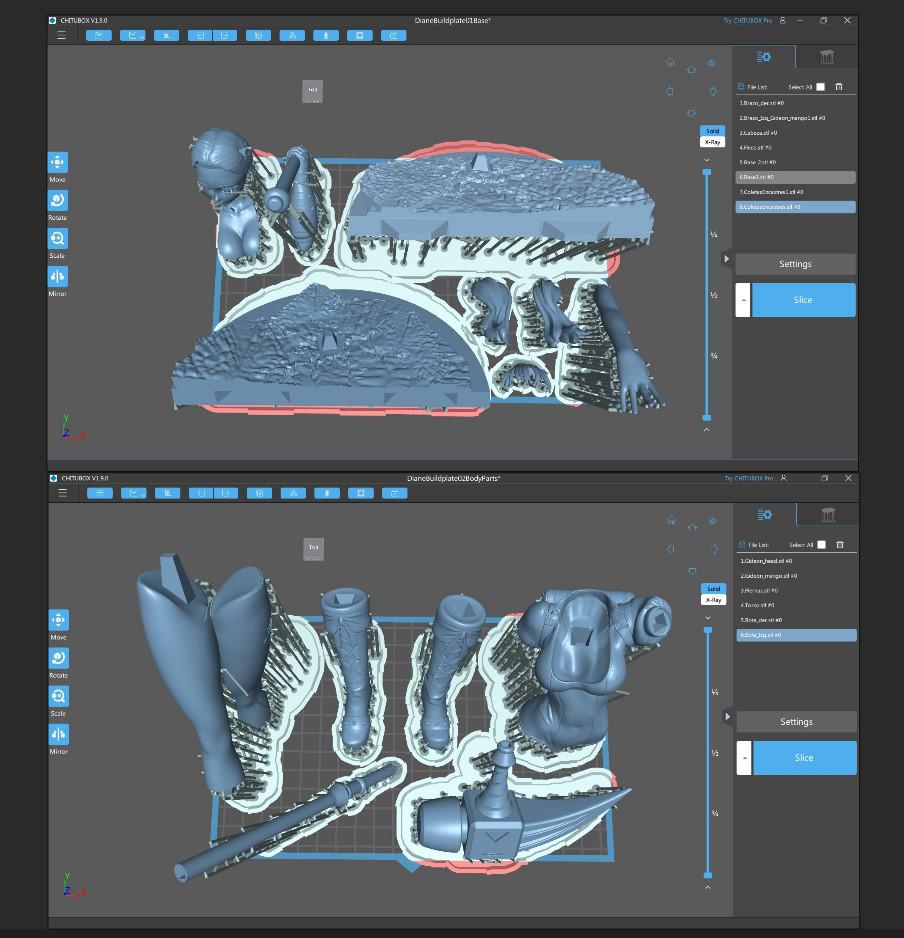
Task: Open slice settings tab in bottom window
Action: (x=765, y=514)
